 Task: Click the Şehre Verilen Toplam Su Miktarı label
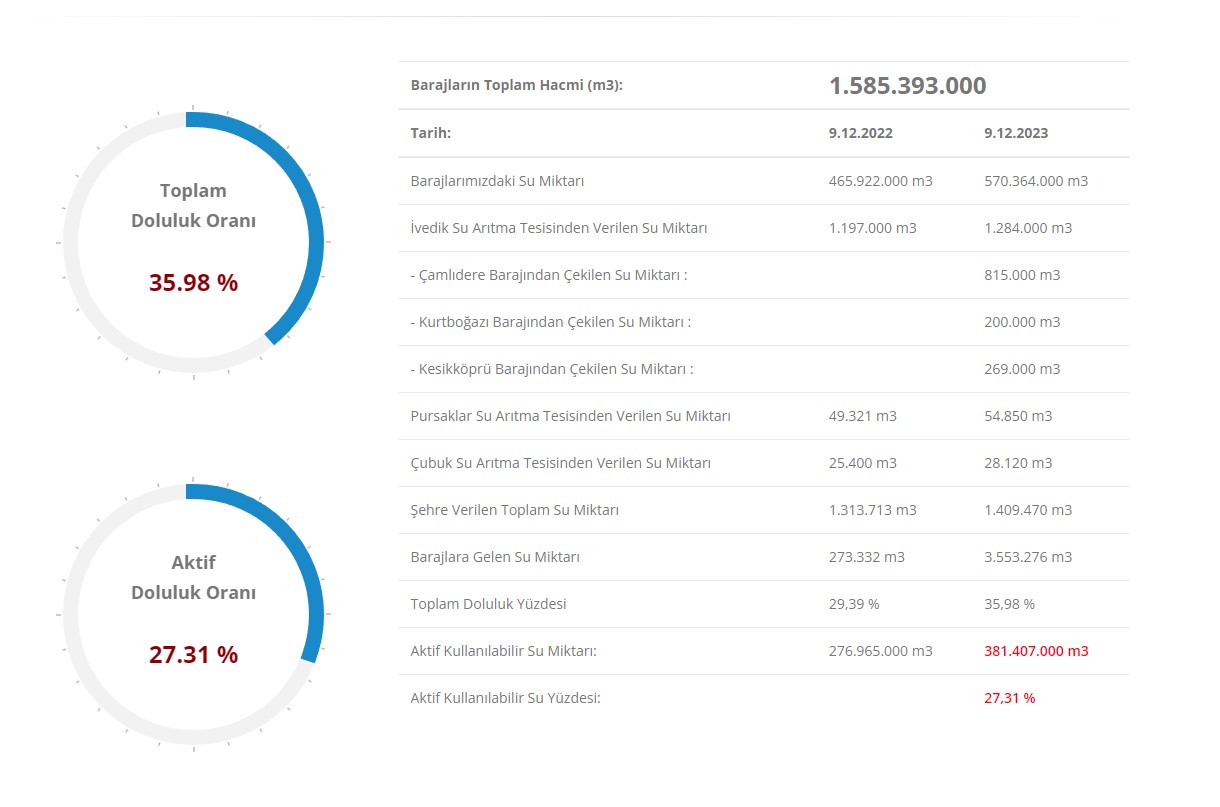[x=514, y=510]
